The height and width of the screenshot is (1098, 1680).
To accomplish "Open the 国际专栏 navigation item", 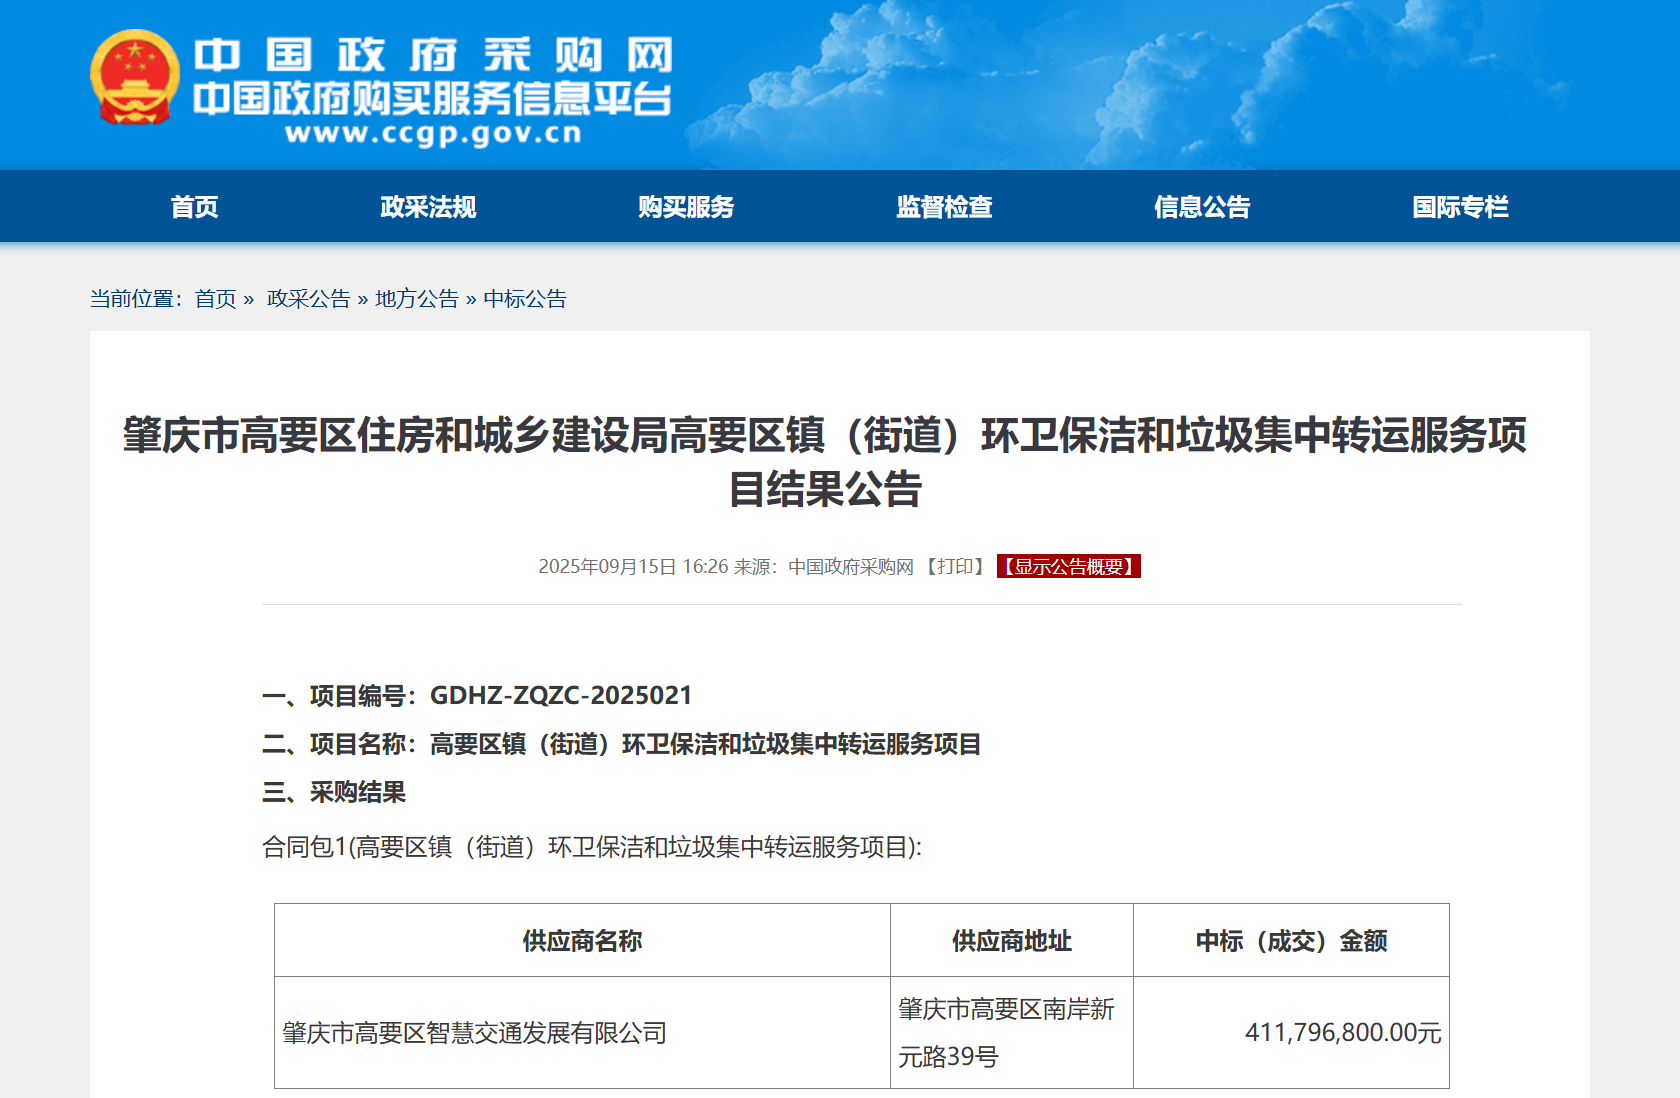I will pyautogui.click(x=1460, y=207).
